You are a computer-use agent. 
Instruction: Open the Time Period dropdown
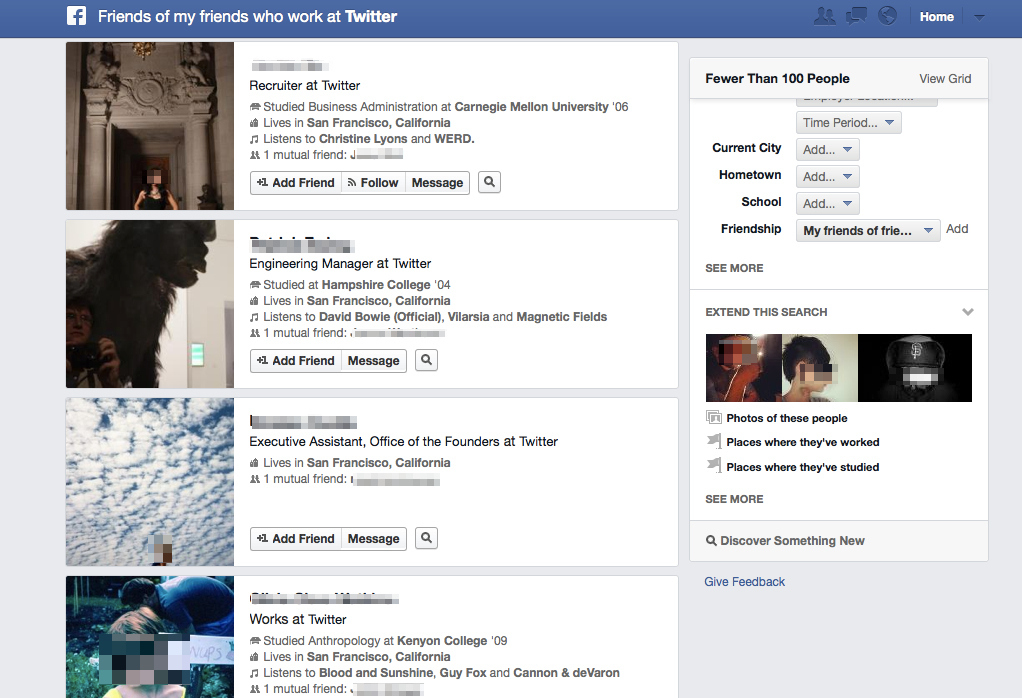849,123
